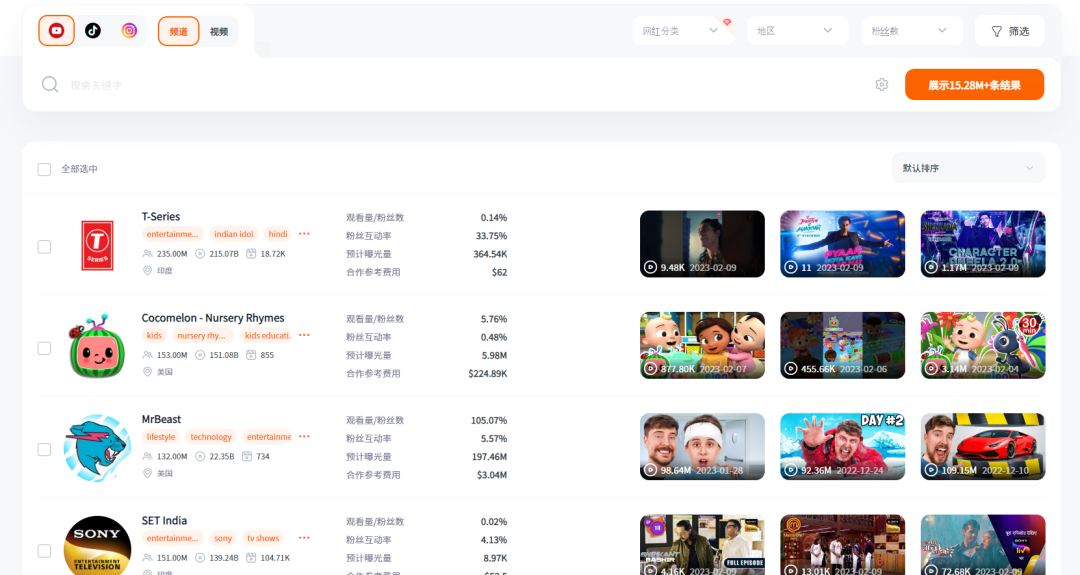Open T-Series channel logo
1080x575 pixels.
(x=97, y=246)
